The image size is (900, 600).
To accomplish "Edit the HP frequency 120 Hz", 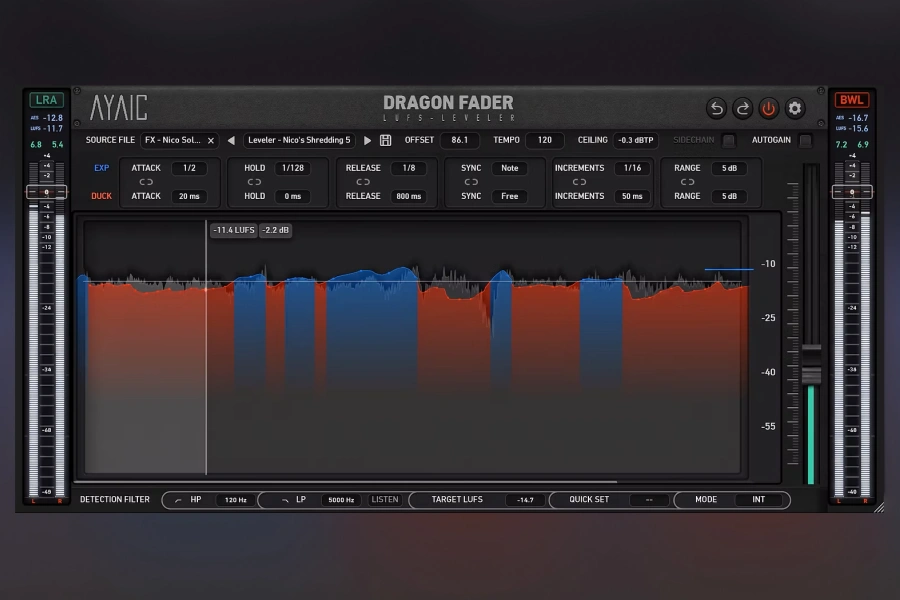I will [236, 500].
